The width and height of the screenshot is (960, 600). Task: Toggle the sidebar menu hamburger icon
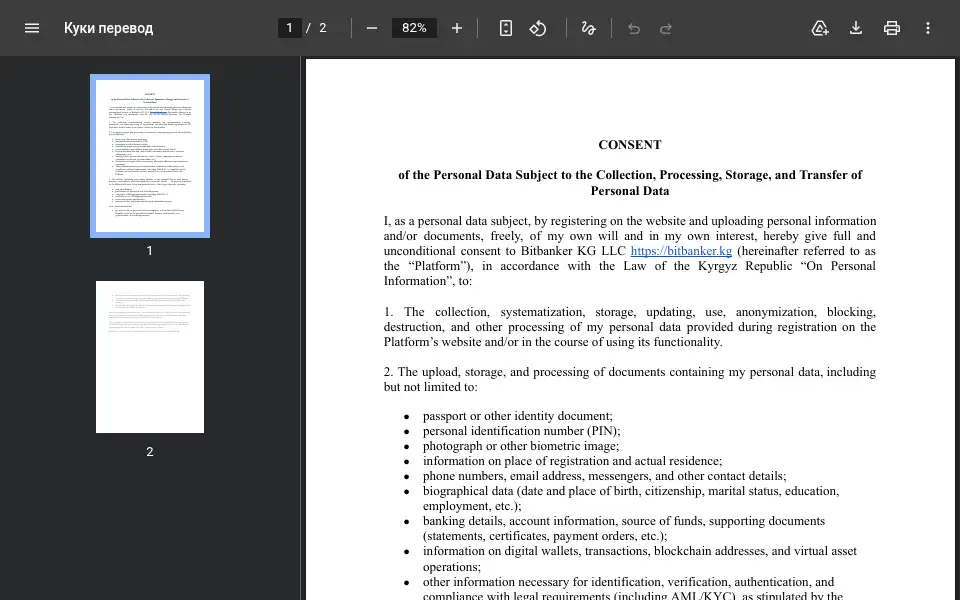click(32, 28)
